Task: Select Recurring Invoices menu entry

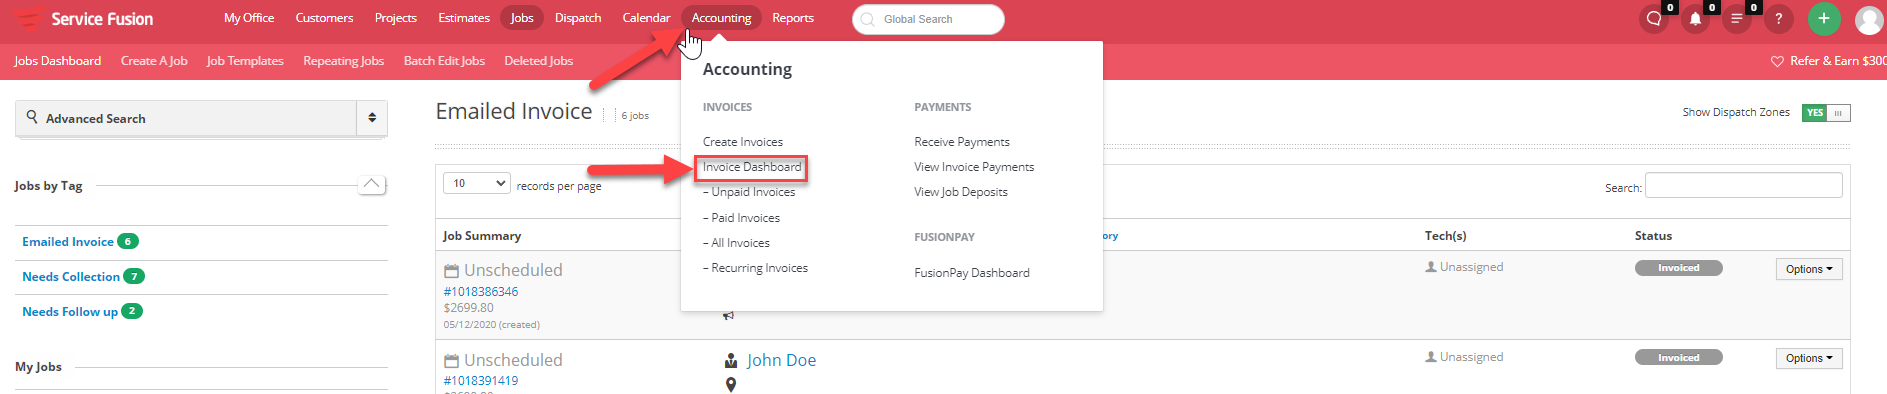Action: 755,268
